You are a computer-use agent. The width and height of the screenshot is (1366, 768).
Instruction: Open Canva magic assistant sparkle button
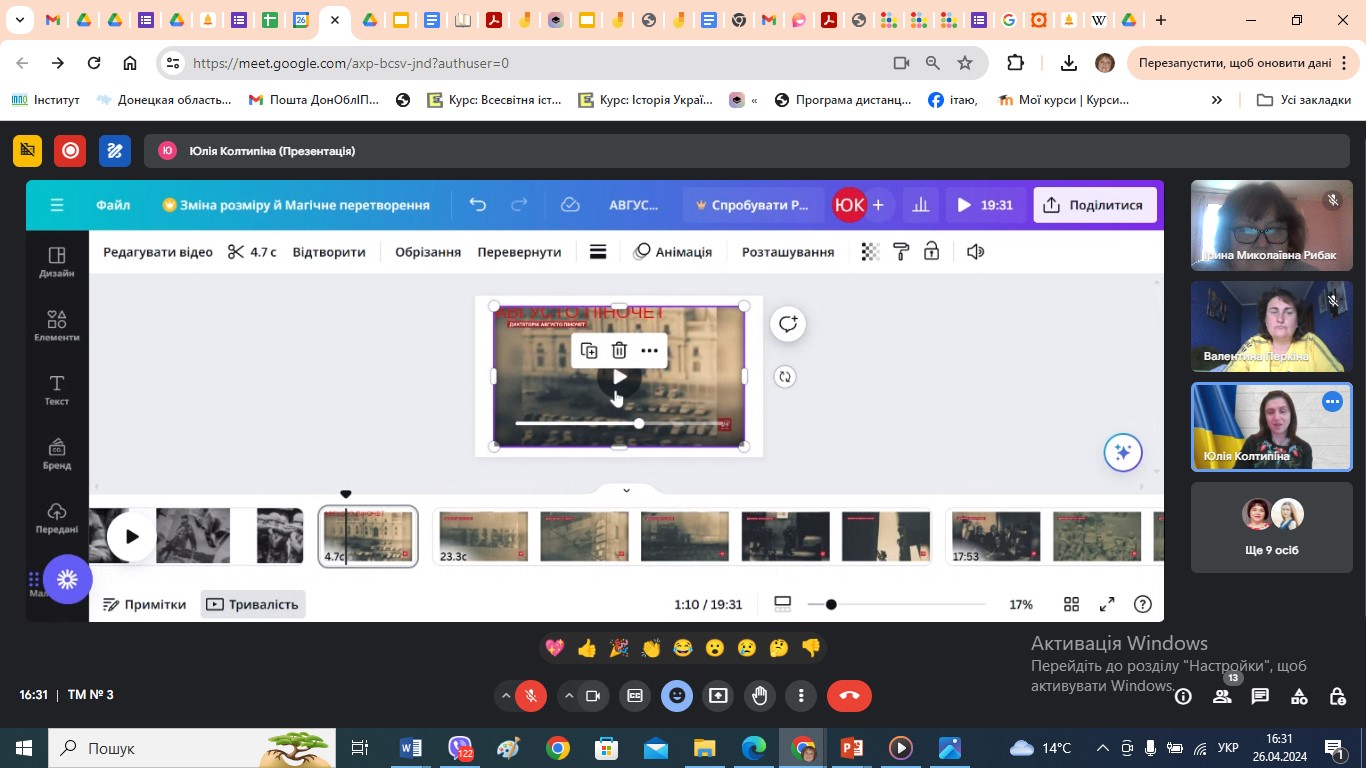tap(1123, 452)
